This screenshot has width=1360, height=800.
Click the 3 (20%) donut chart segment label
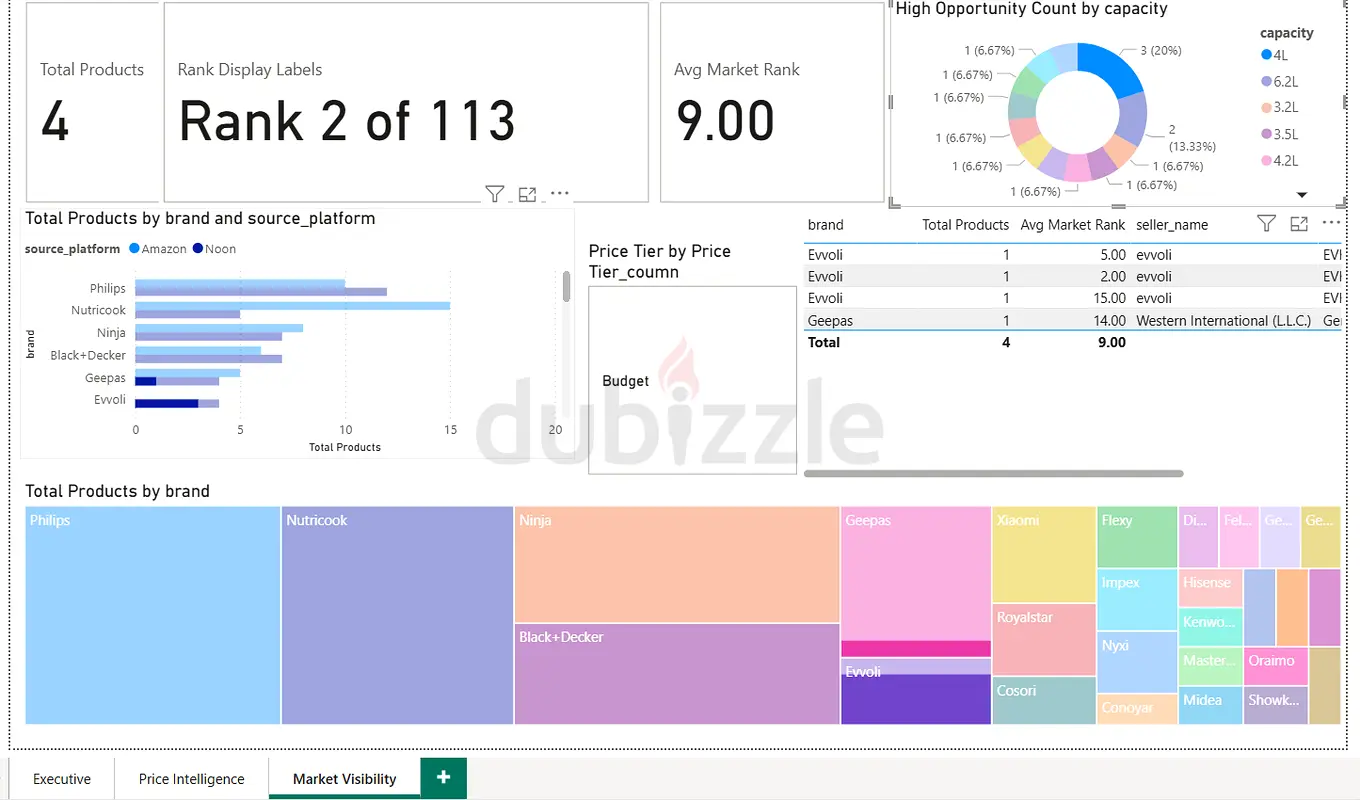click(1159, 50)
